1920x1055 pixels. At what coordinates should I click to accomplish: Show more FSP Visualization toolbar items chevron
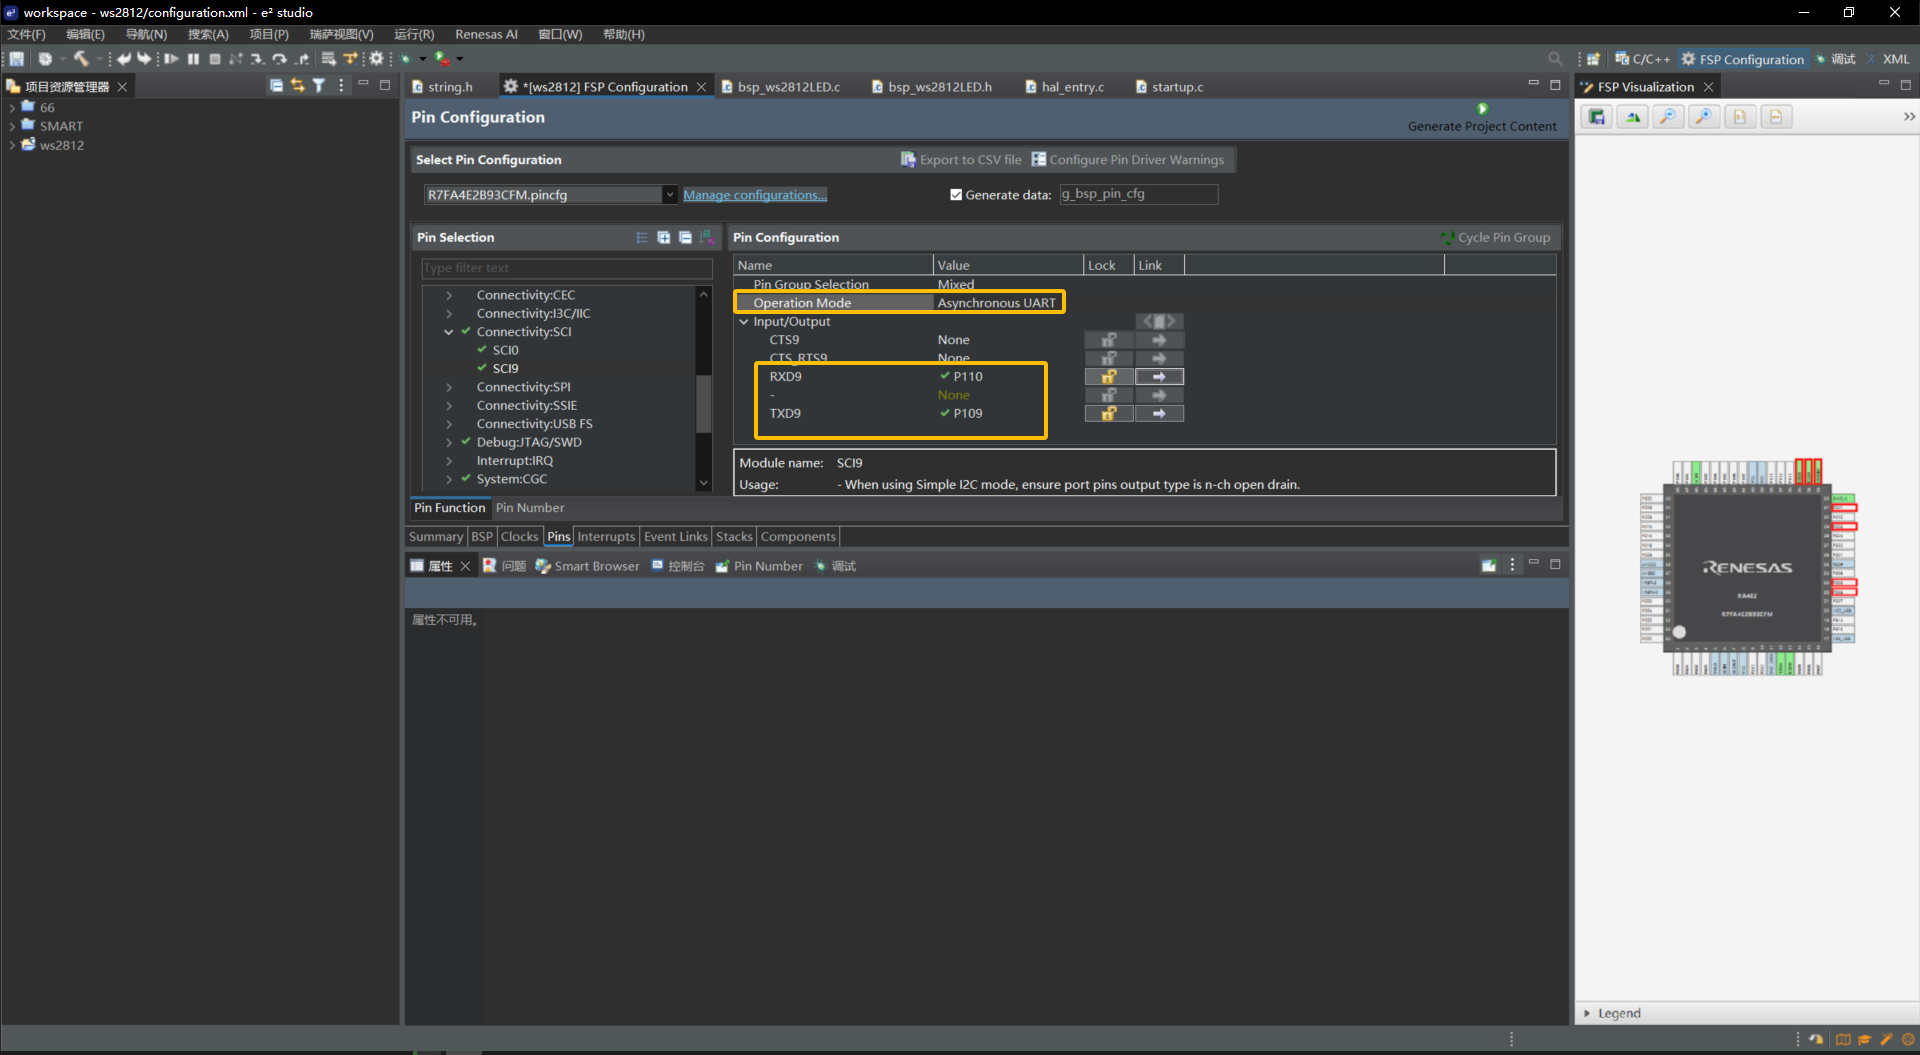1908,117
